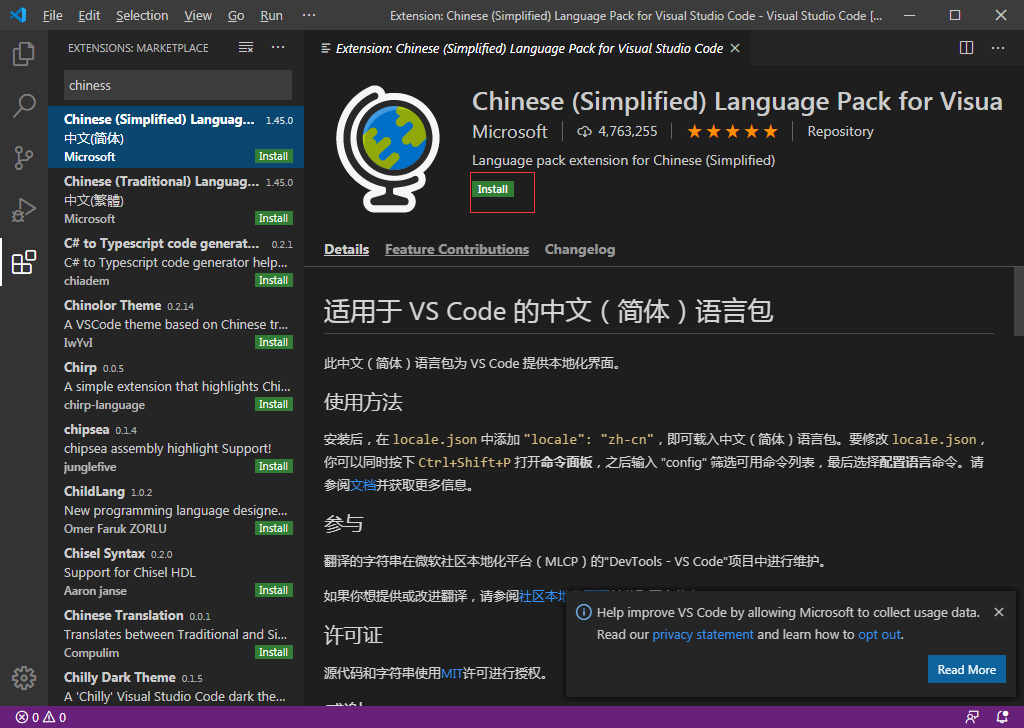1024x728 pixels.
Task: Open the Explorer view in activity bar
Action: 24,54
